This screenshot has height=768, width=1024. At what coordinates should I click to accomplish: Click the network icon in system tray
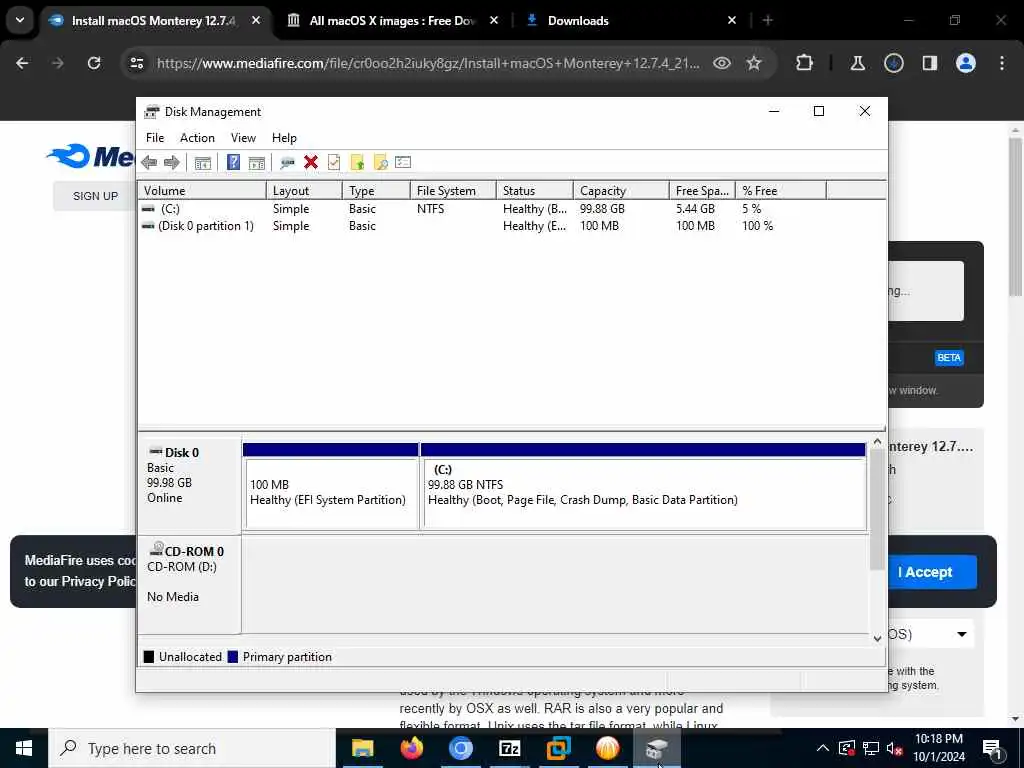point(871,748)
